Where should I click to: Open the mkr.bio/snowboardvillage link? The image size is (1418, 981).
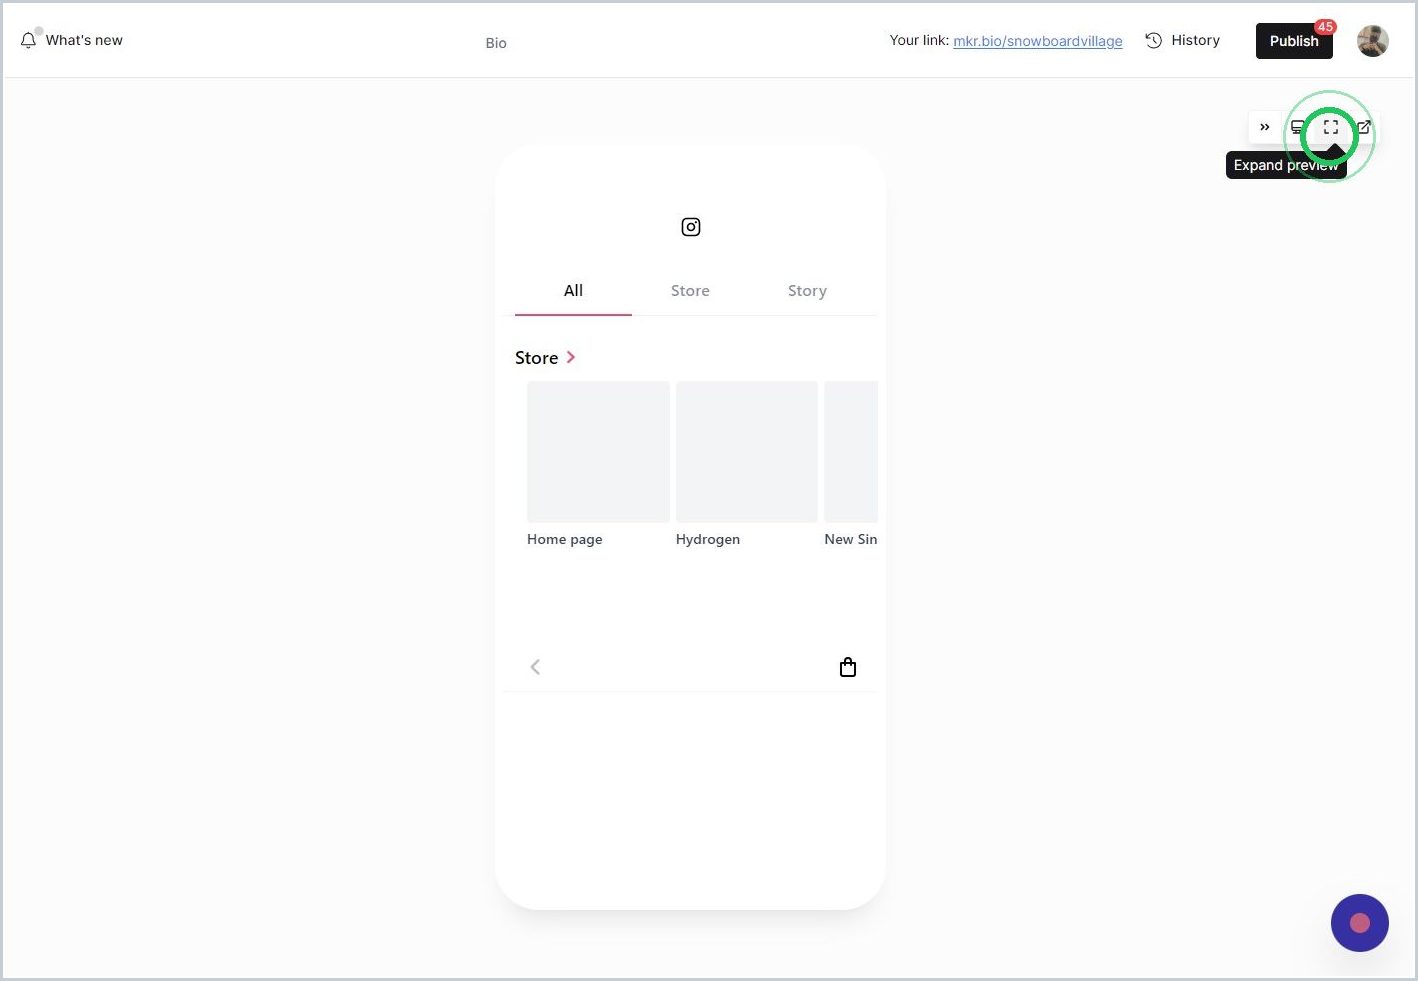pos(1038,41)
